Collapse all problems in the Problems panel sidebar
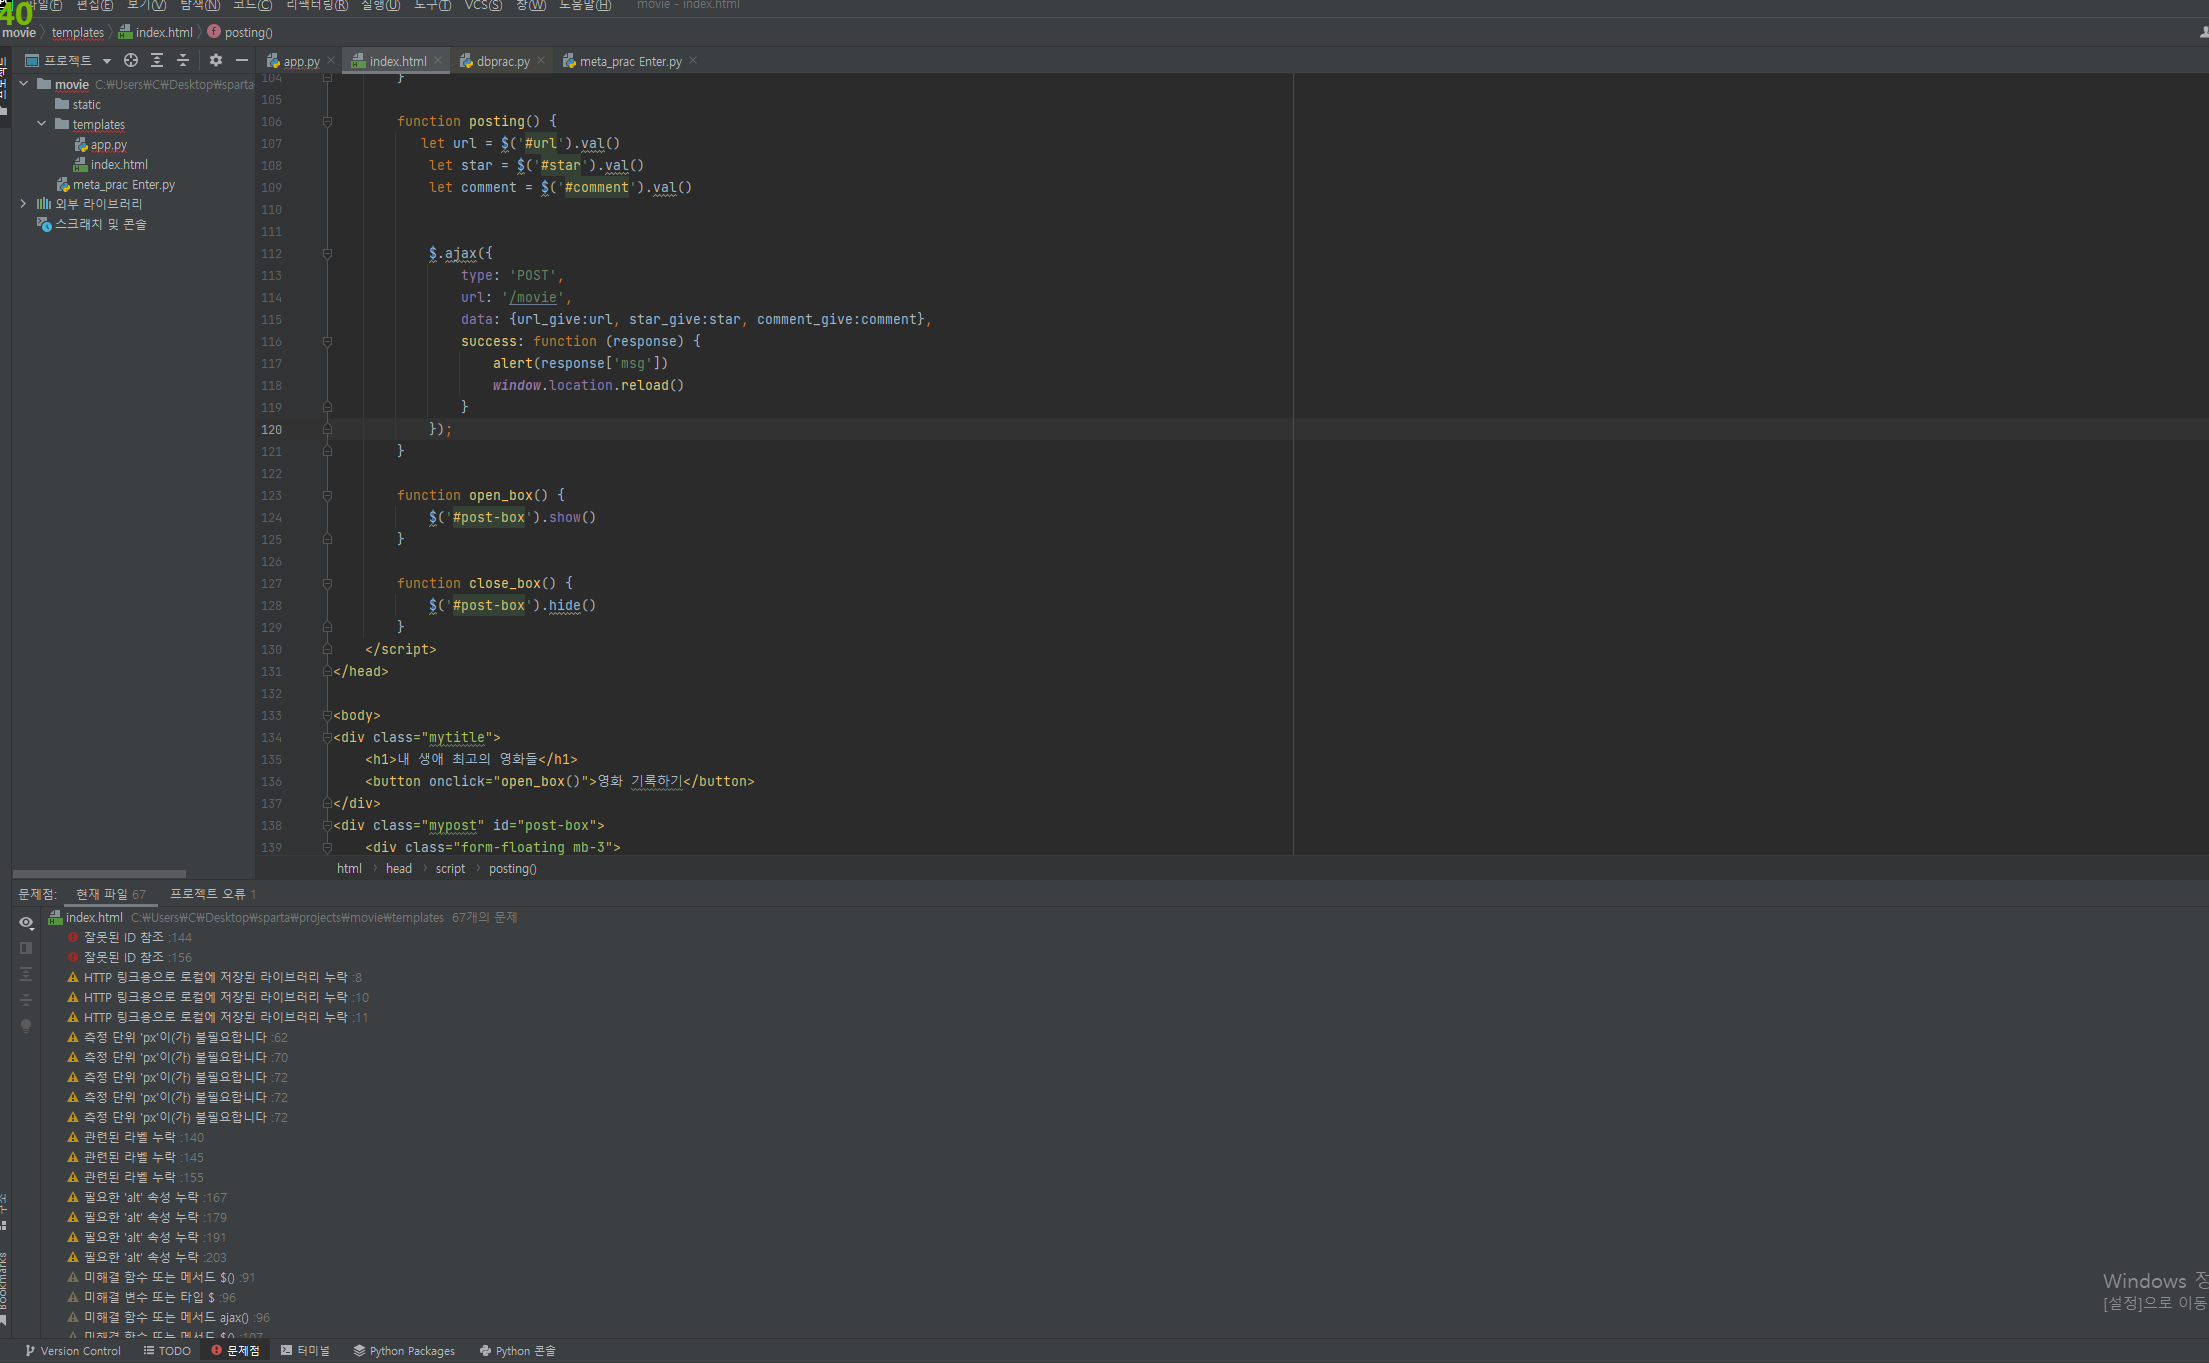The image size is (2209, 1363). coord(26,1000)
